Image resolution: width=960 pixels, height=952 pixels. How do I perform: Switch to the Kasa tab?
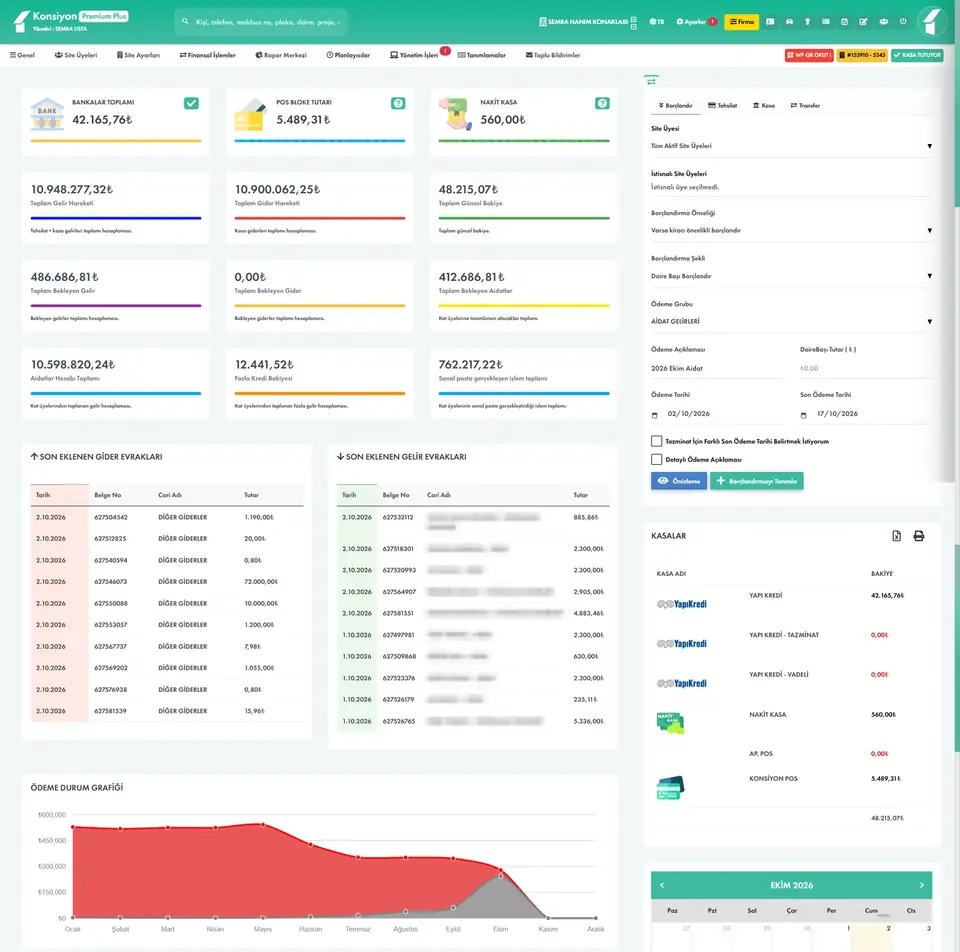click(x=764, y=105)
